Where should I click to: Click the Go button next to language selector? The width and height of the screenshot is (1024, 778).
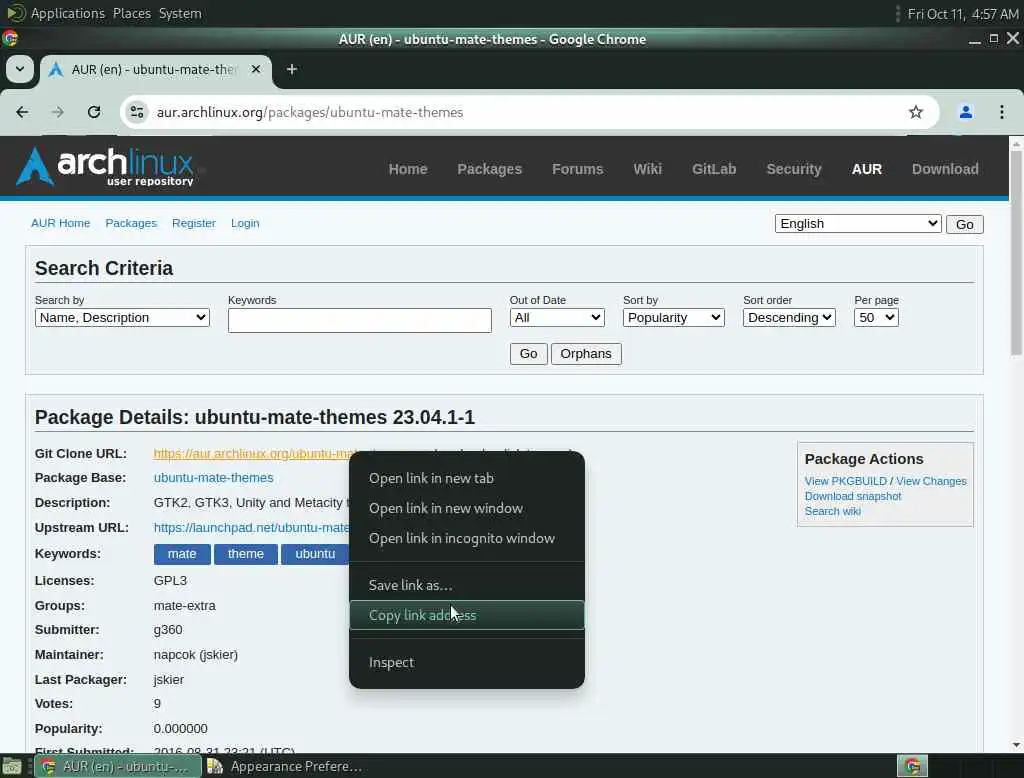pos(965,225)
